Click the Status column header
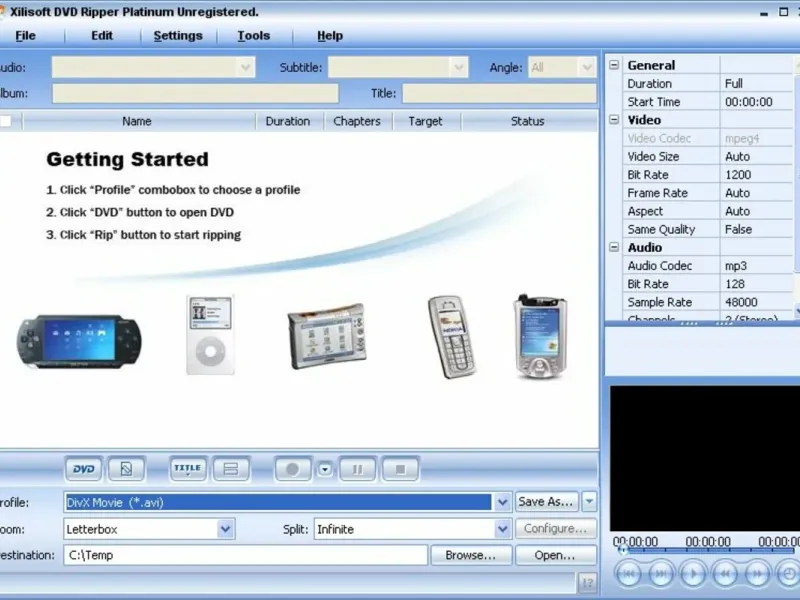The width and height of the screenshot is (800, 600). coord(529,121)
